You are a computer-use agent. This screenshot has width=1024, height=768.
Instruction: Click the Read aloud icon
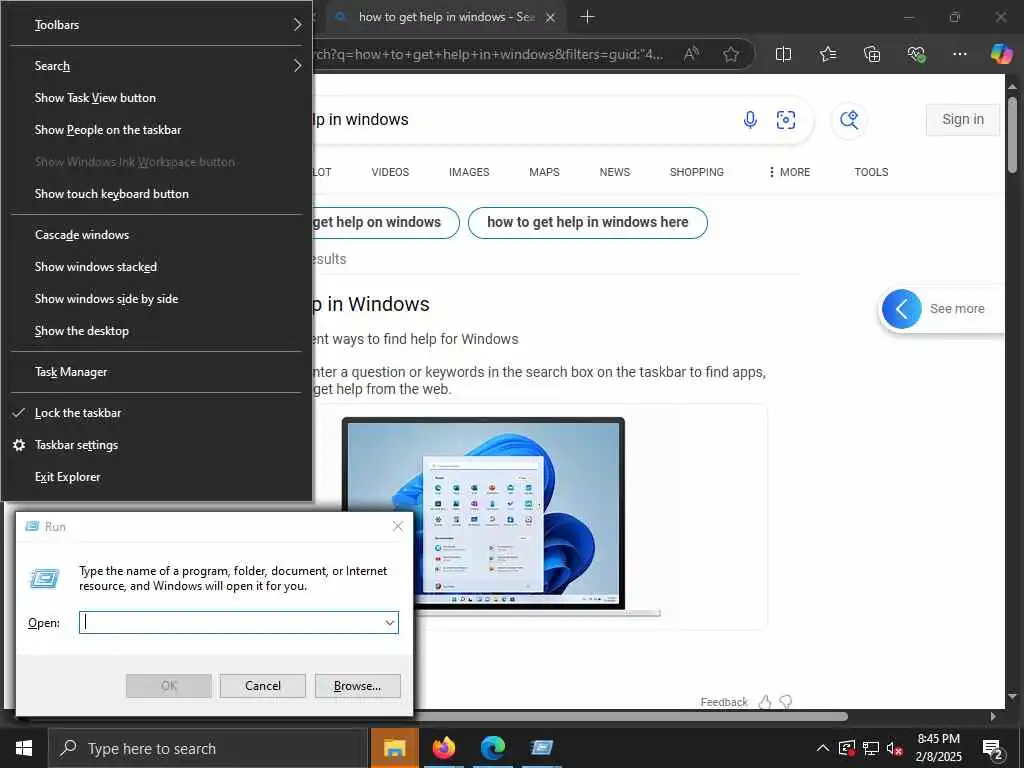[x=691, y=54]
